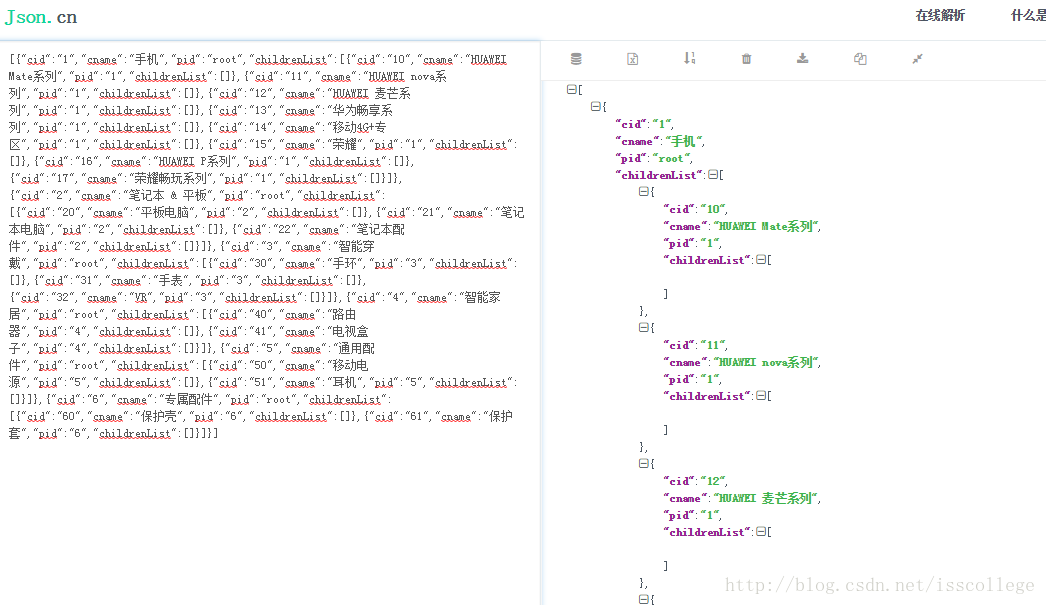Click the compress collapse arrows icon
The width and height of the screenshot is (1046, 605).
point(917,59)
